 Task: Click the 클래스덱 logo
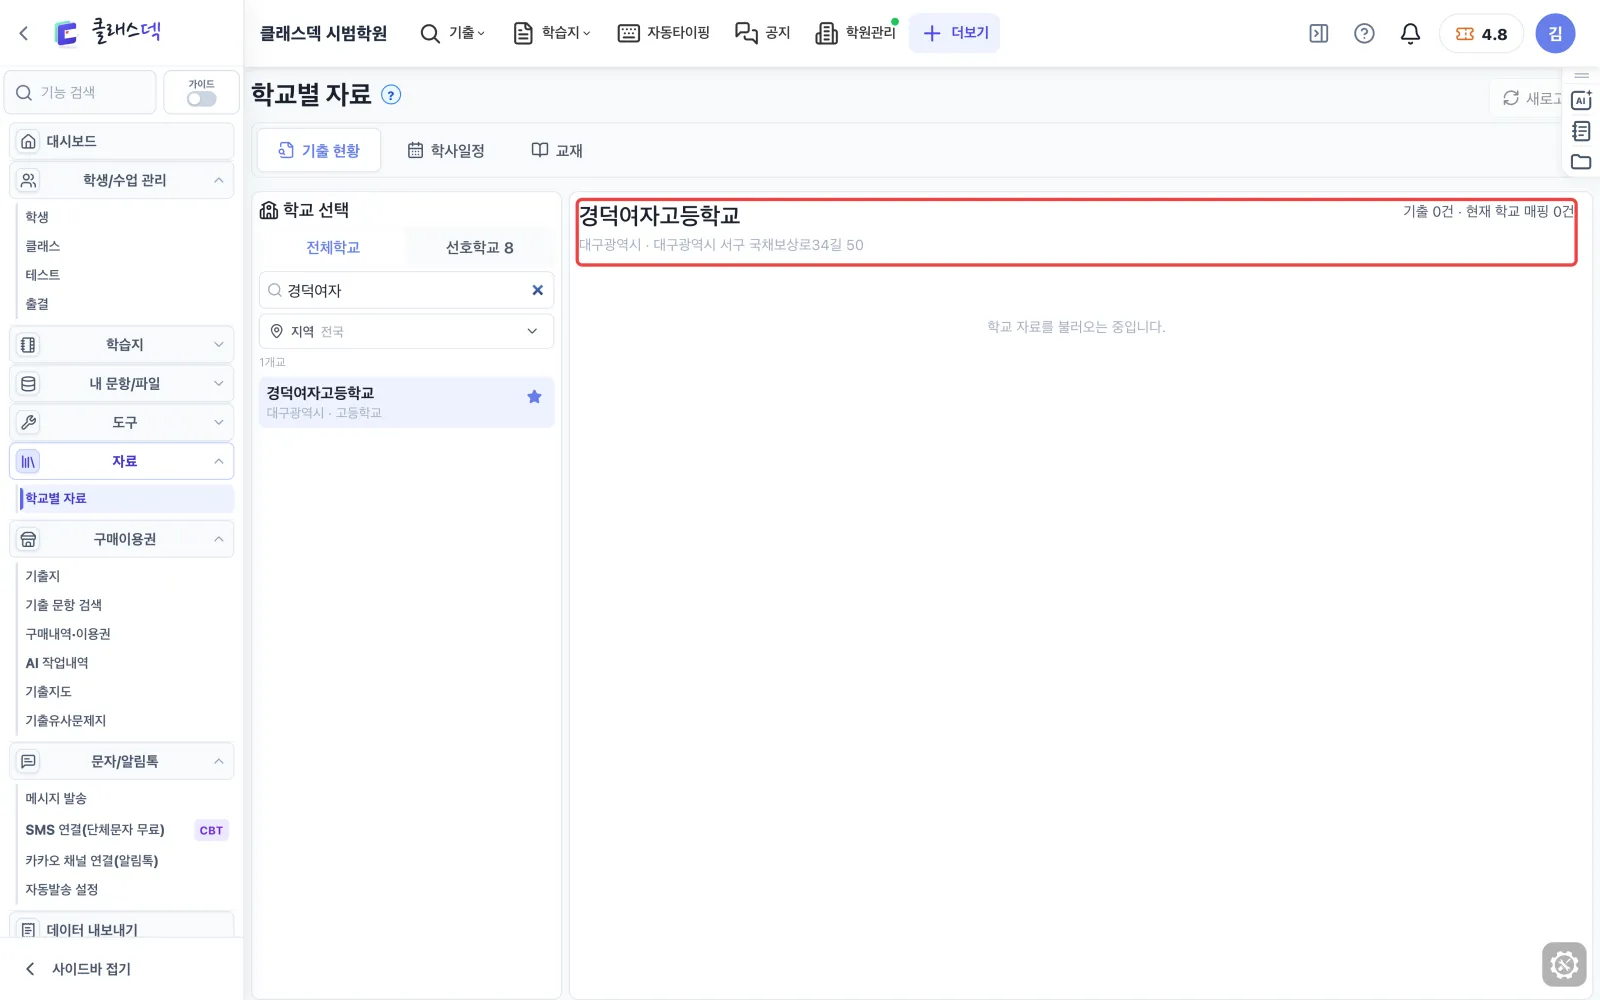[x=108, y=32]
